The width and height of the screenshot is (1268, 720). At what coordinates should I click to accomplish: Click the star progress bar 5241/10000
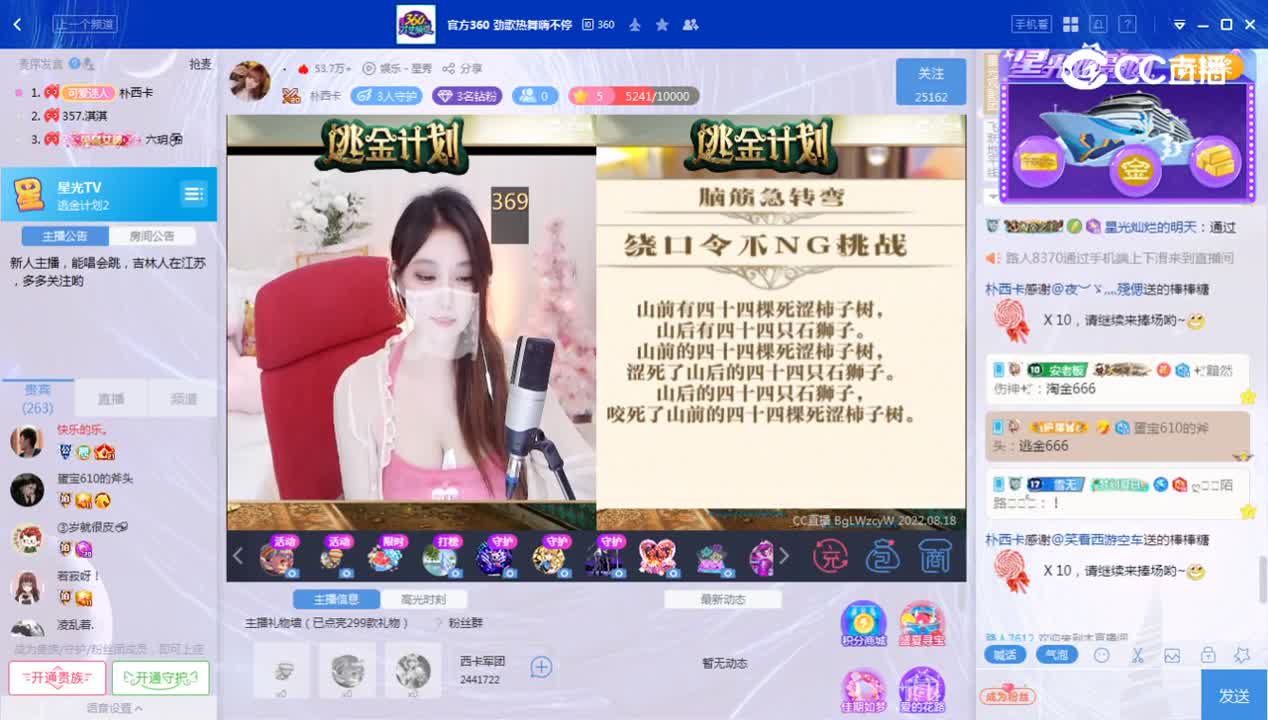click(x=634, y=96)
